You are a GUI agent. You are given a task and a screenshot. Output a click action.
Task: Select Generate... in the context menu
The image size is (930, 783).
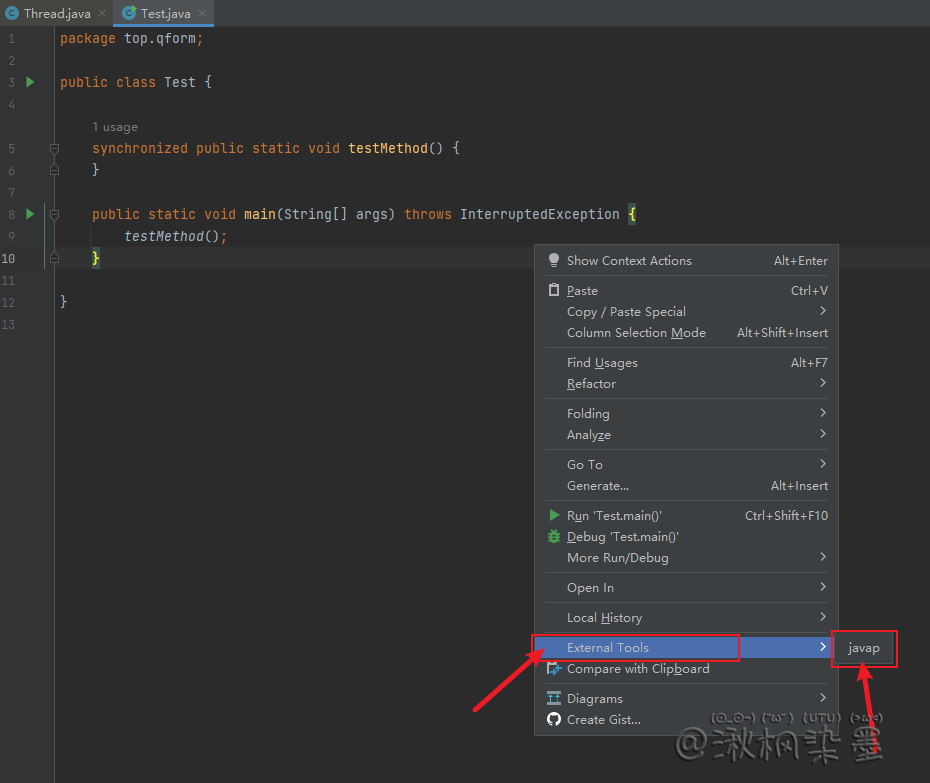pyautogui.click(x=598, y=486)
